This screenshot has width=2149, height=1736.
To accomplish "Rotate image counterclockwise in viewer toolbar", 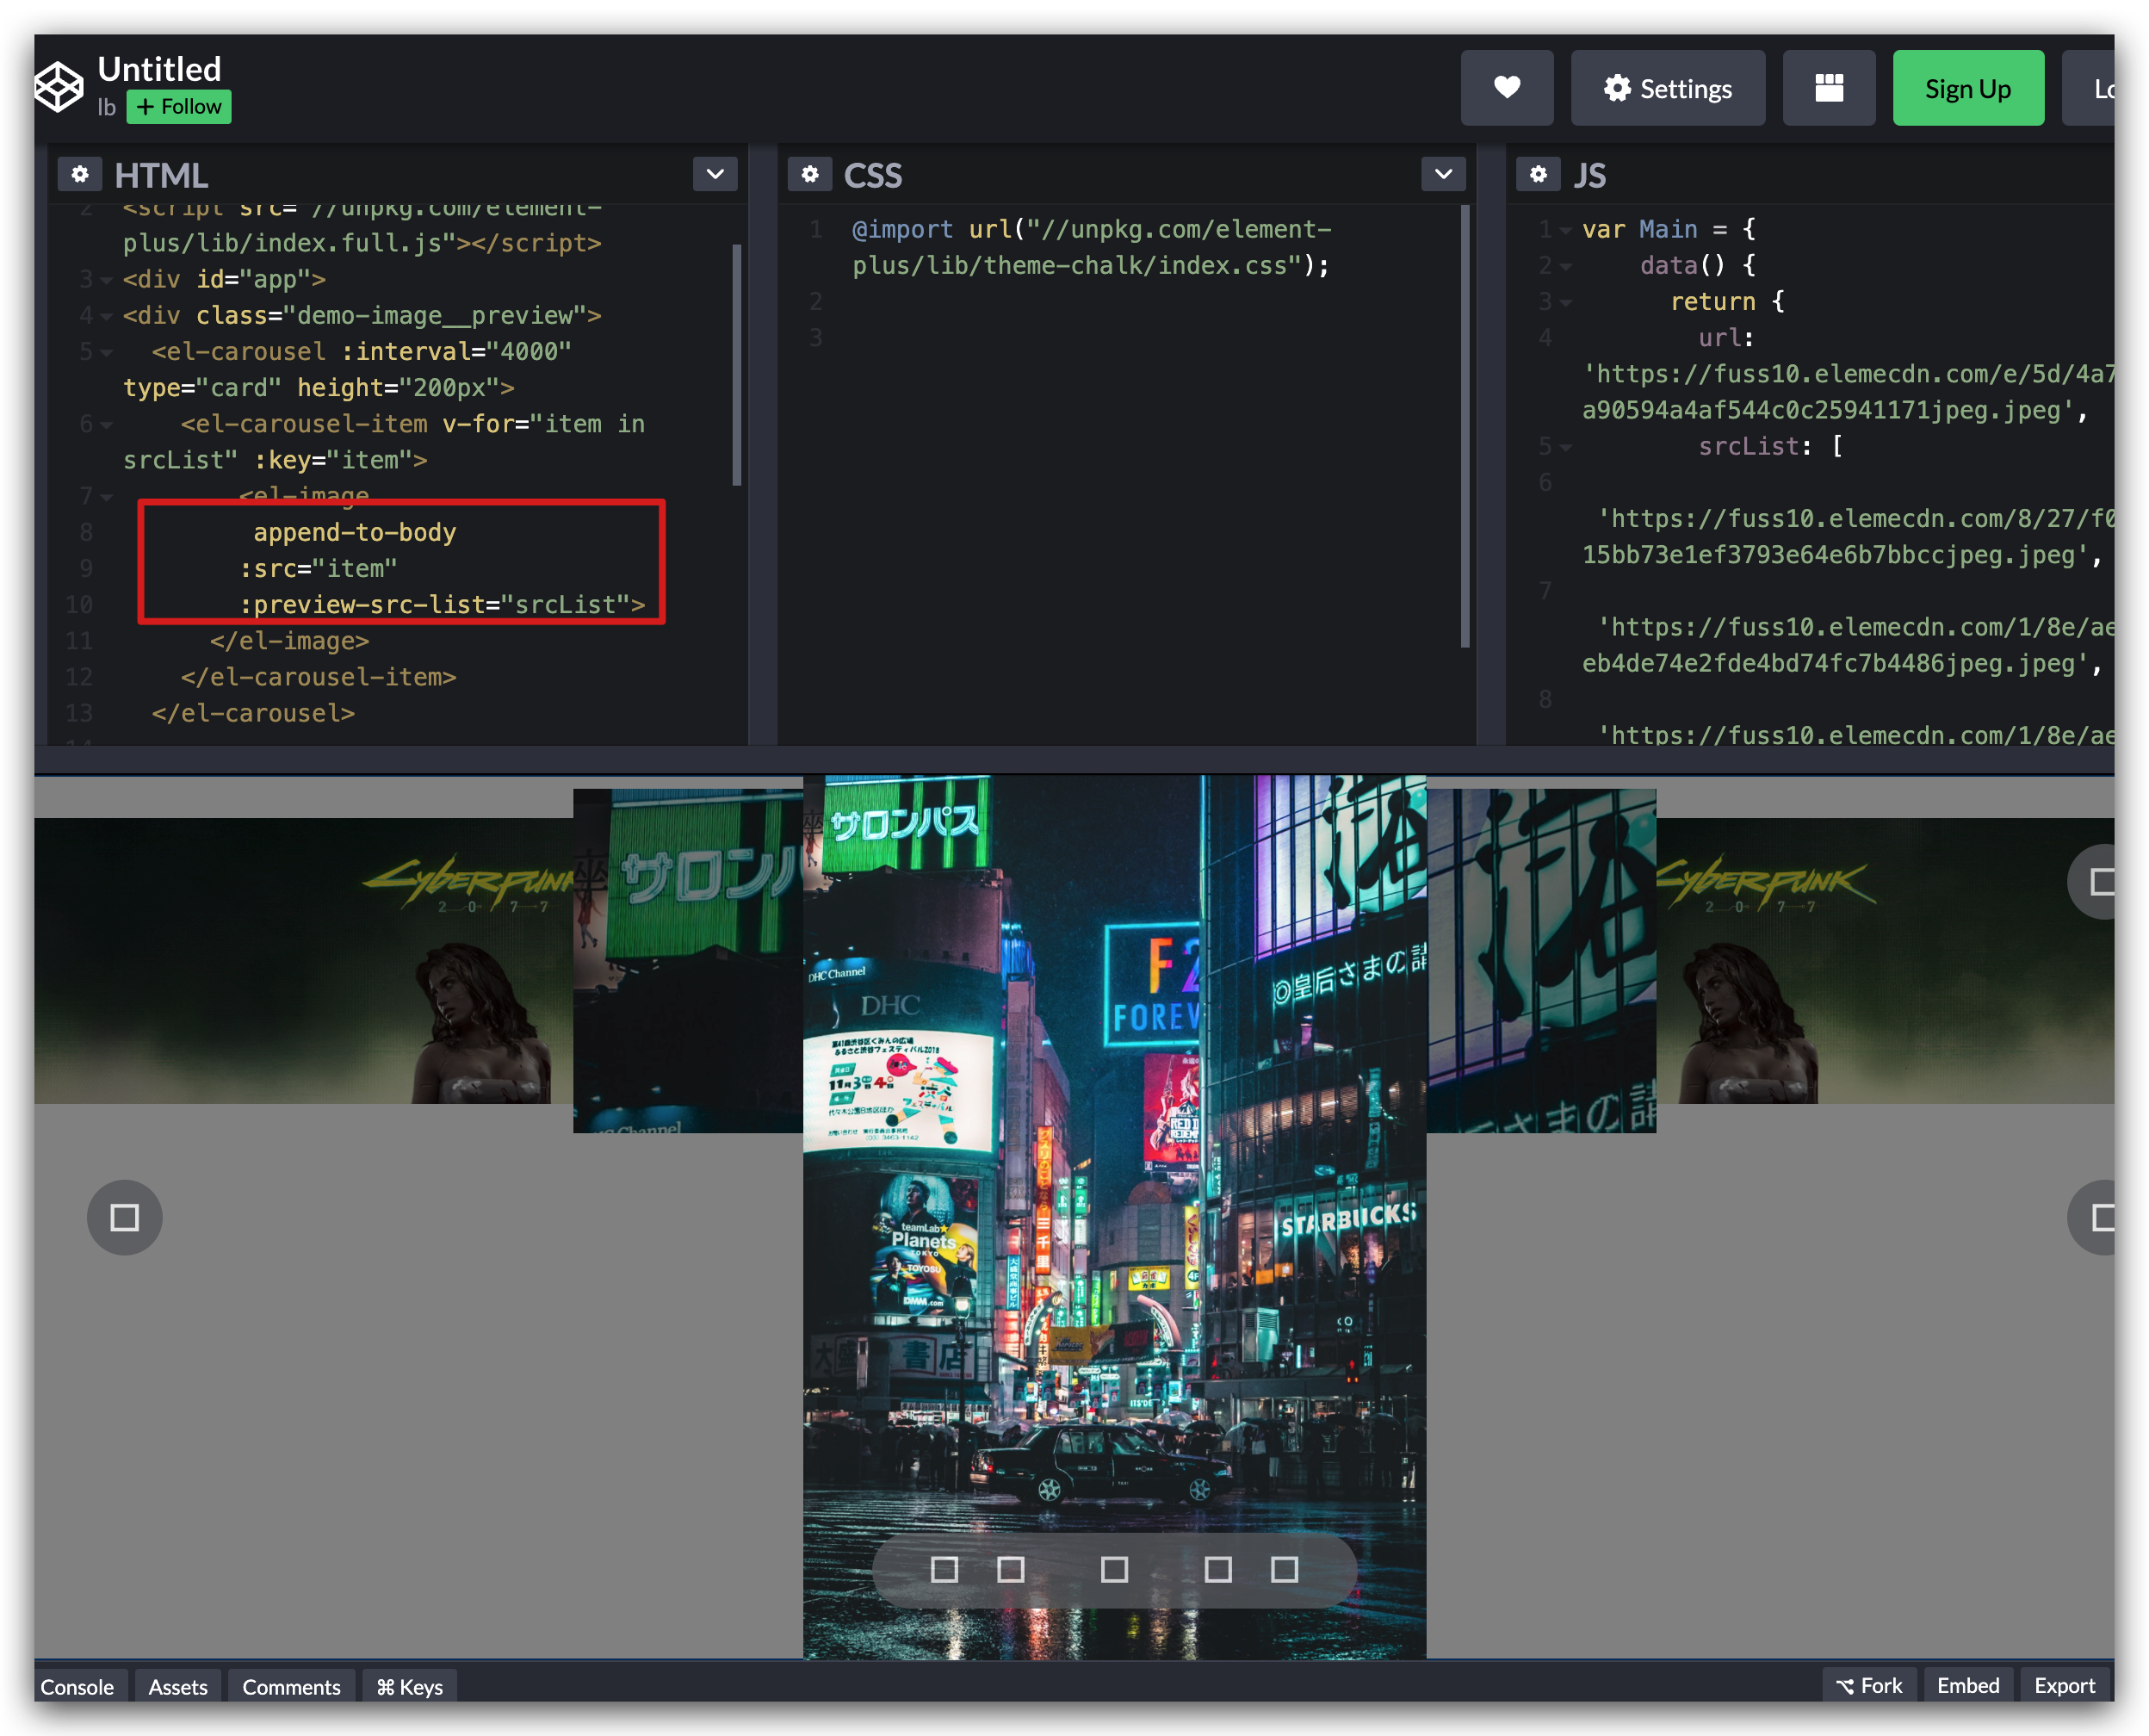I will pyautogui.click(x=1218, y=1569).
